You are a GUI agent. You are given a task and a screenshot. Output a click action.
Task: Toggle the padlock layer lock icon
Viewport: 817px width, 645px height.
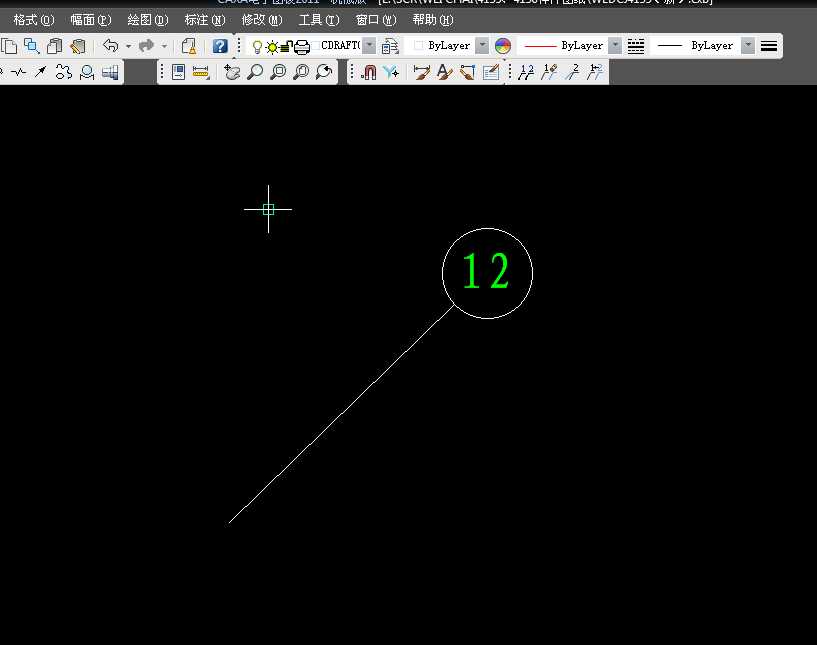tap(286, 46)
